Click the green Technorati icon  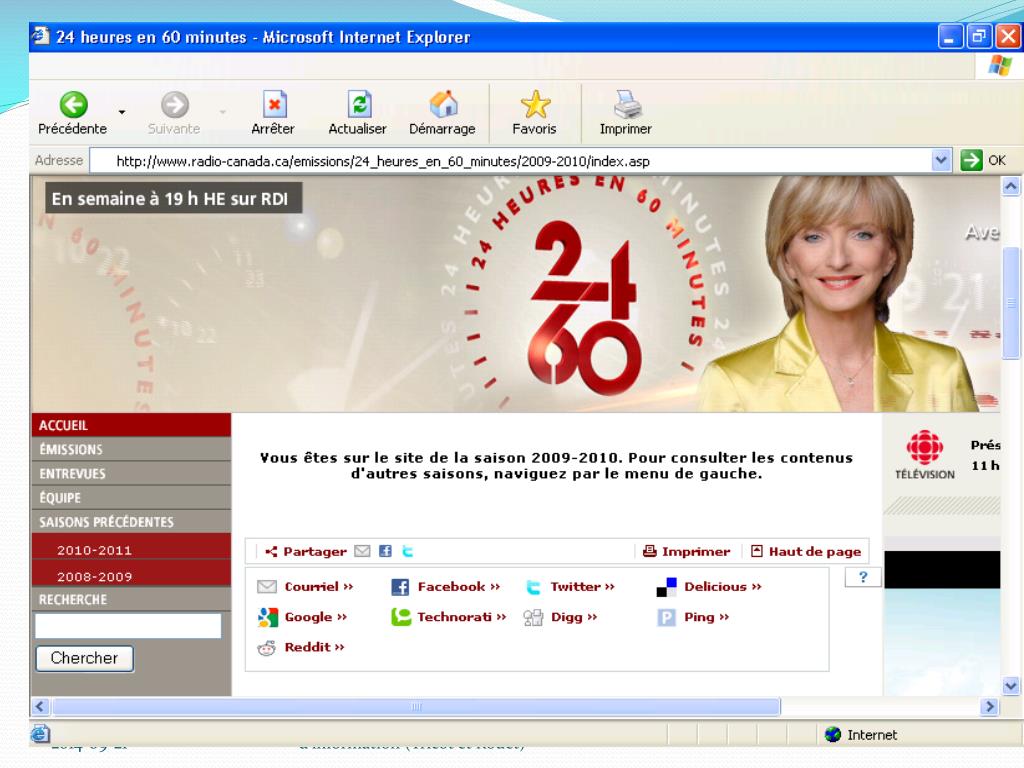401,617
